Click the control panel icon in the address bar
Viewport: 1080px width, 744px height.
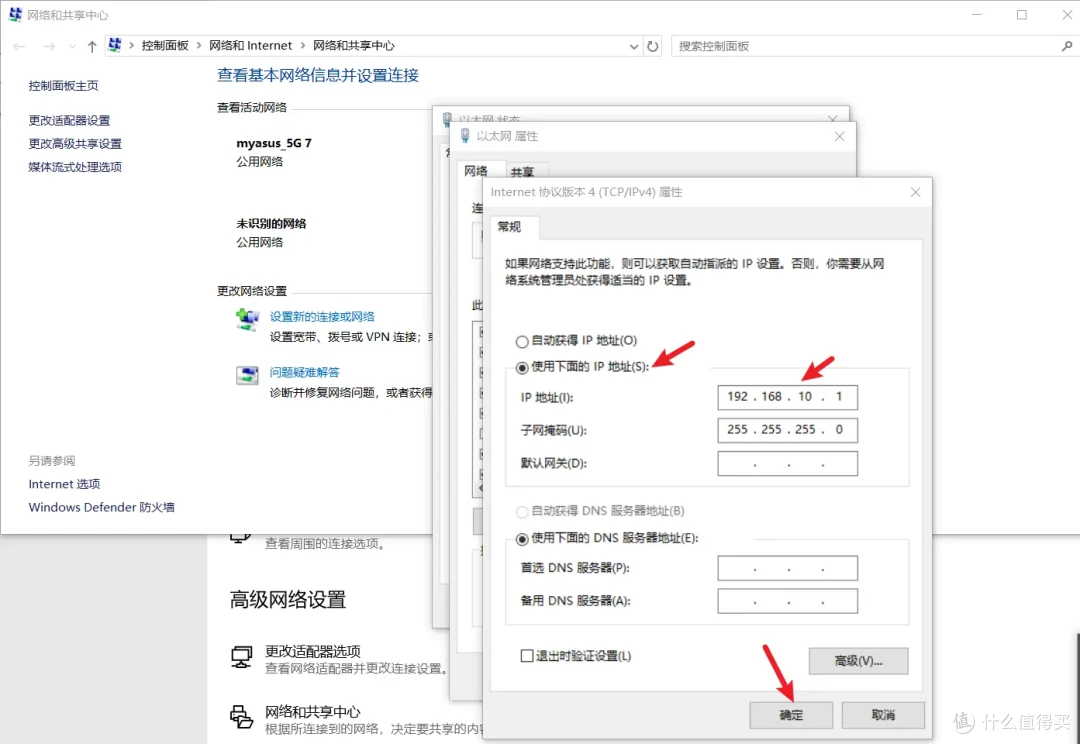pos(115,45)
